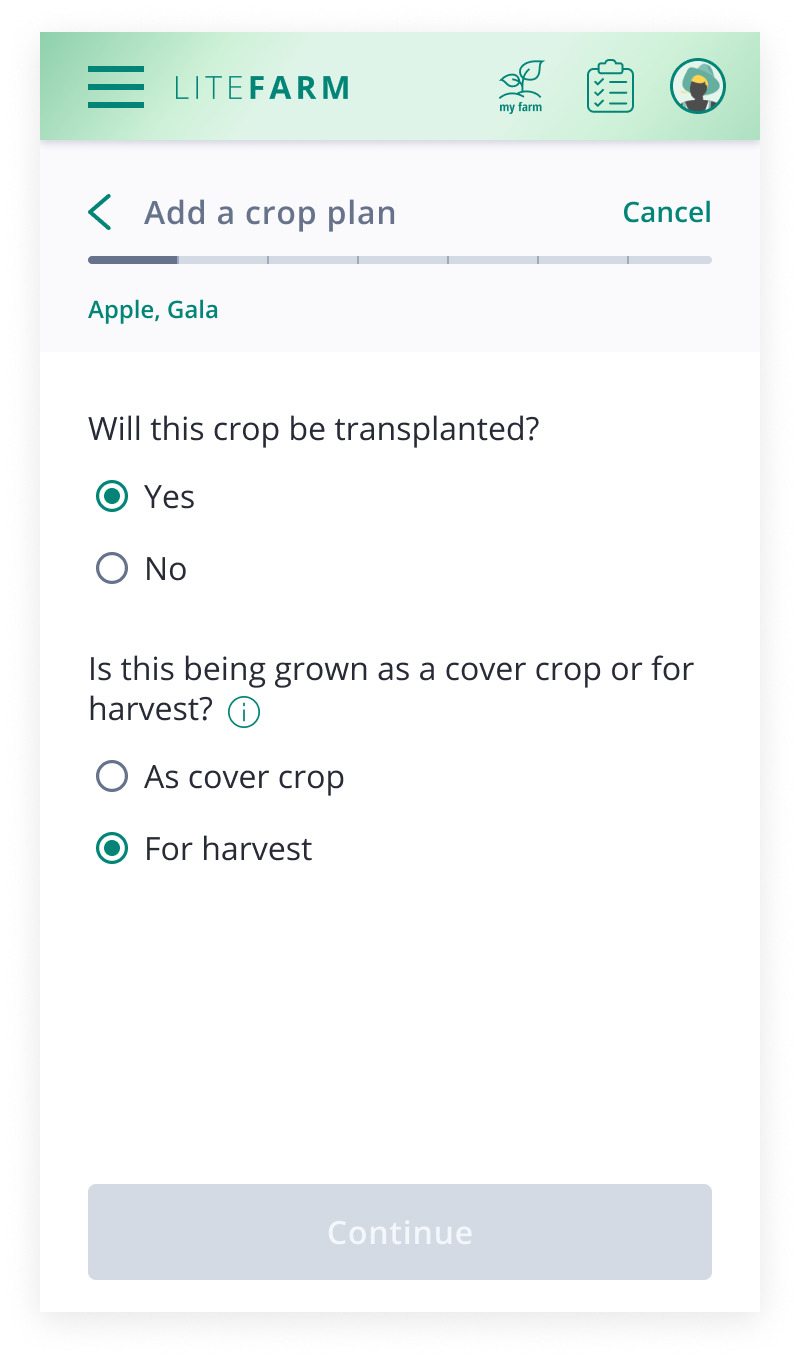The width and height of the screenshot is (800, 1360).
Task: Cancel the crop plan creation
Action: [667, 212]
